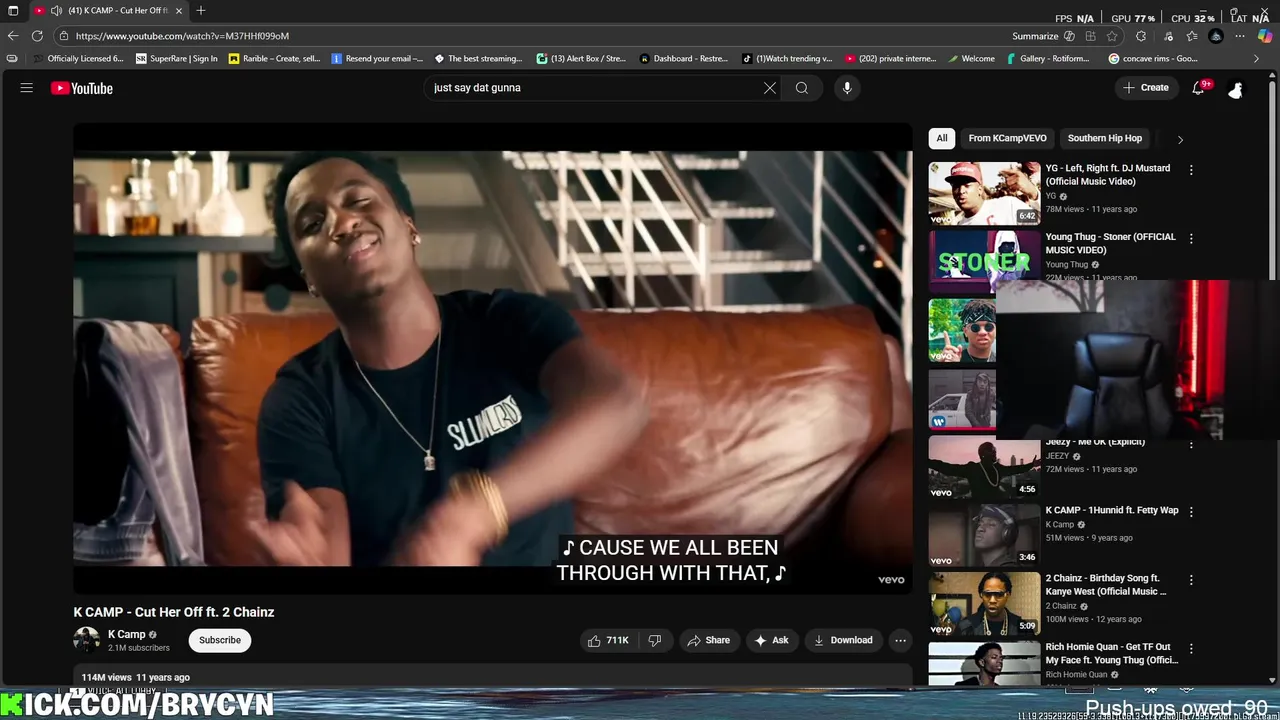
Task: Open Rarible Create, sell bookmark
Action: coord(274,59)
